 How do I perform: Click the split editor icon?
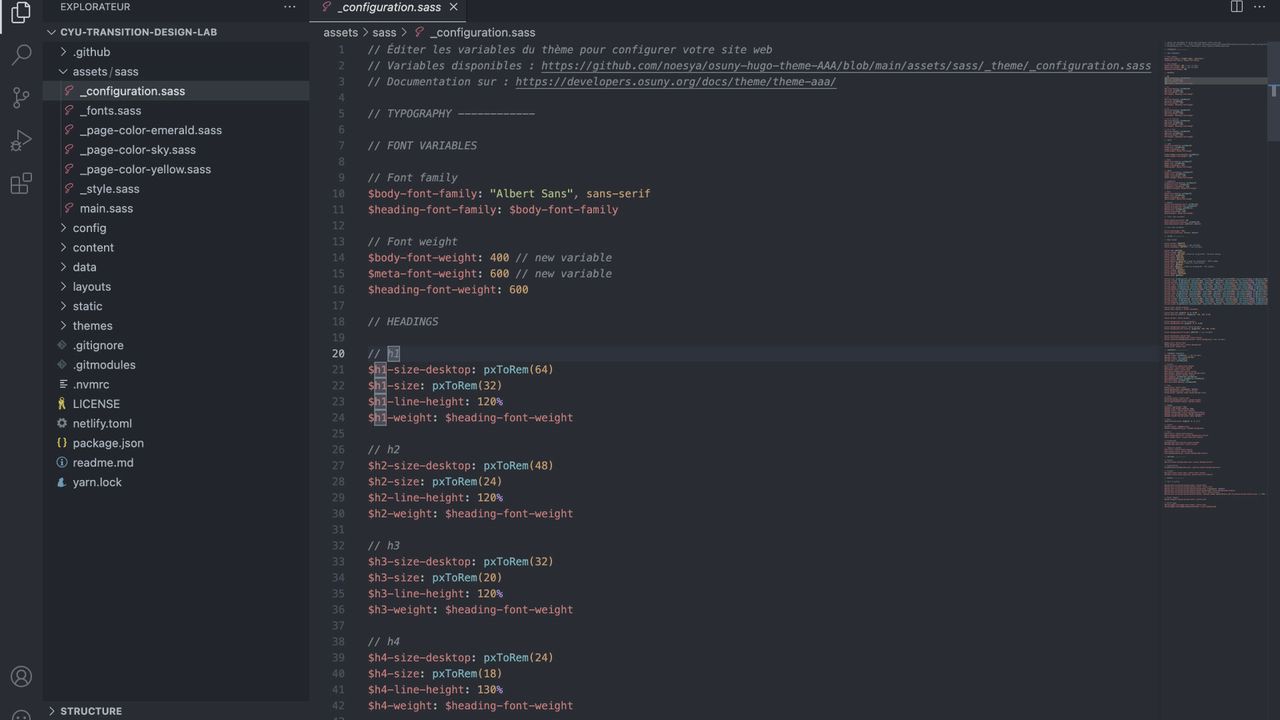(1236, 7)
